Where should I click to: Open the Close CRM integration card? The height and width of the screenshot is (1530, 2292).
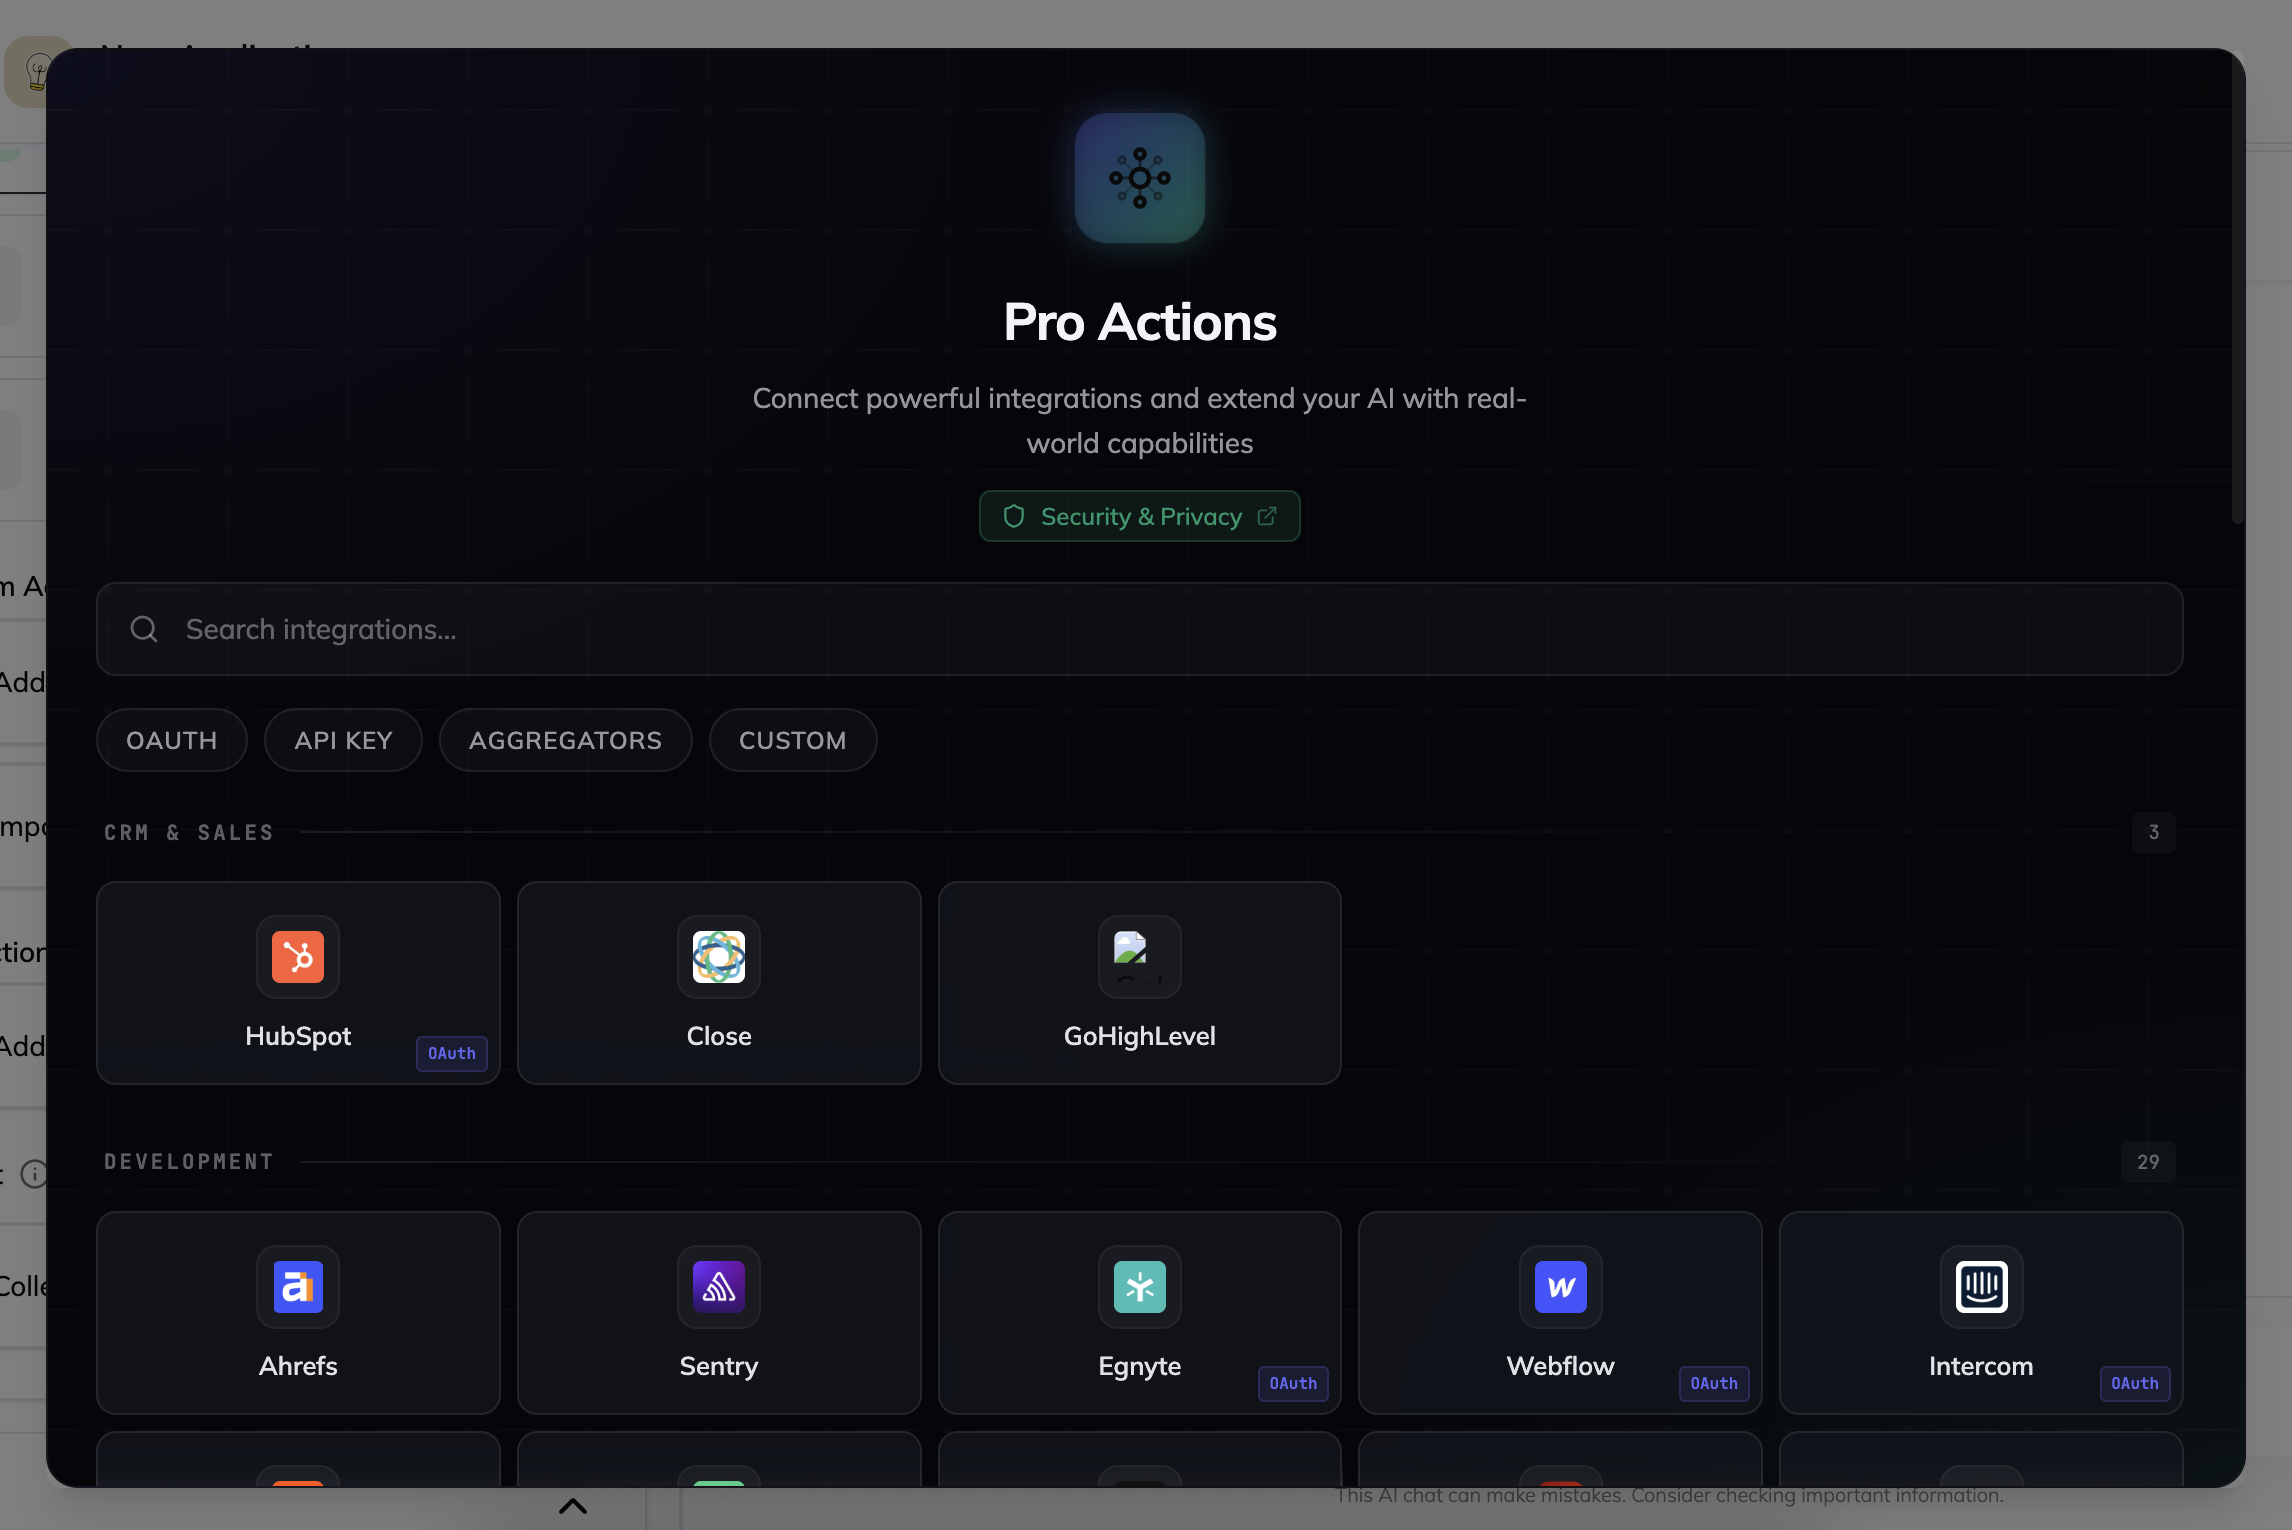pos(718,982)
